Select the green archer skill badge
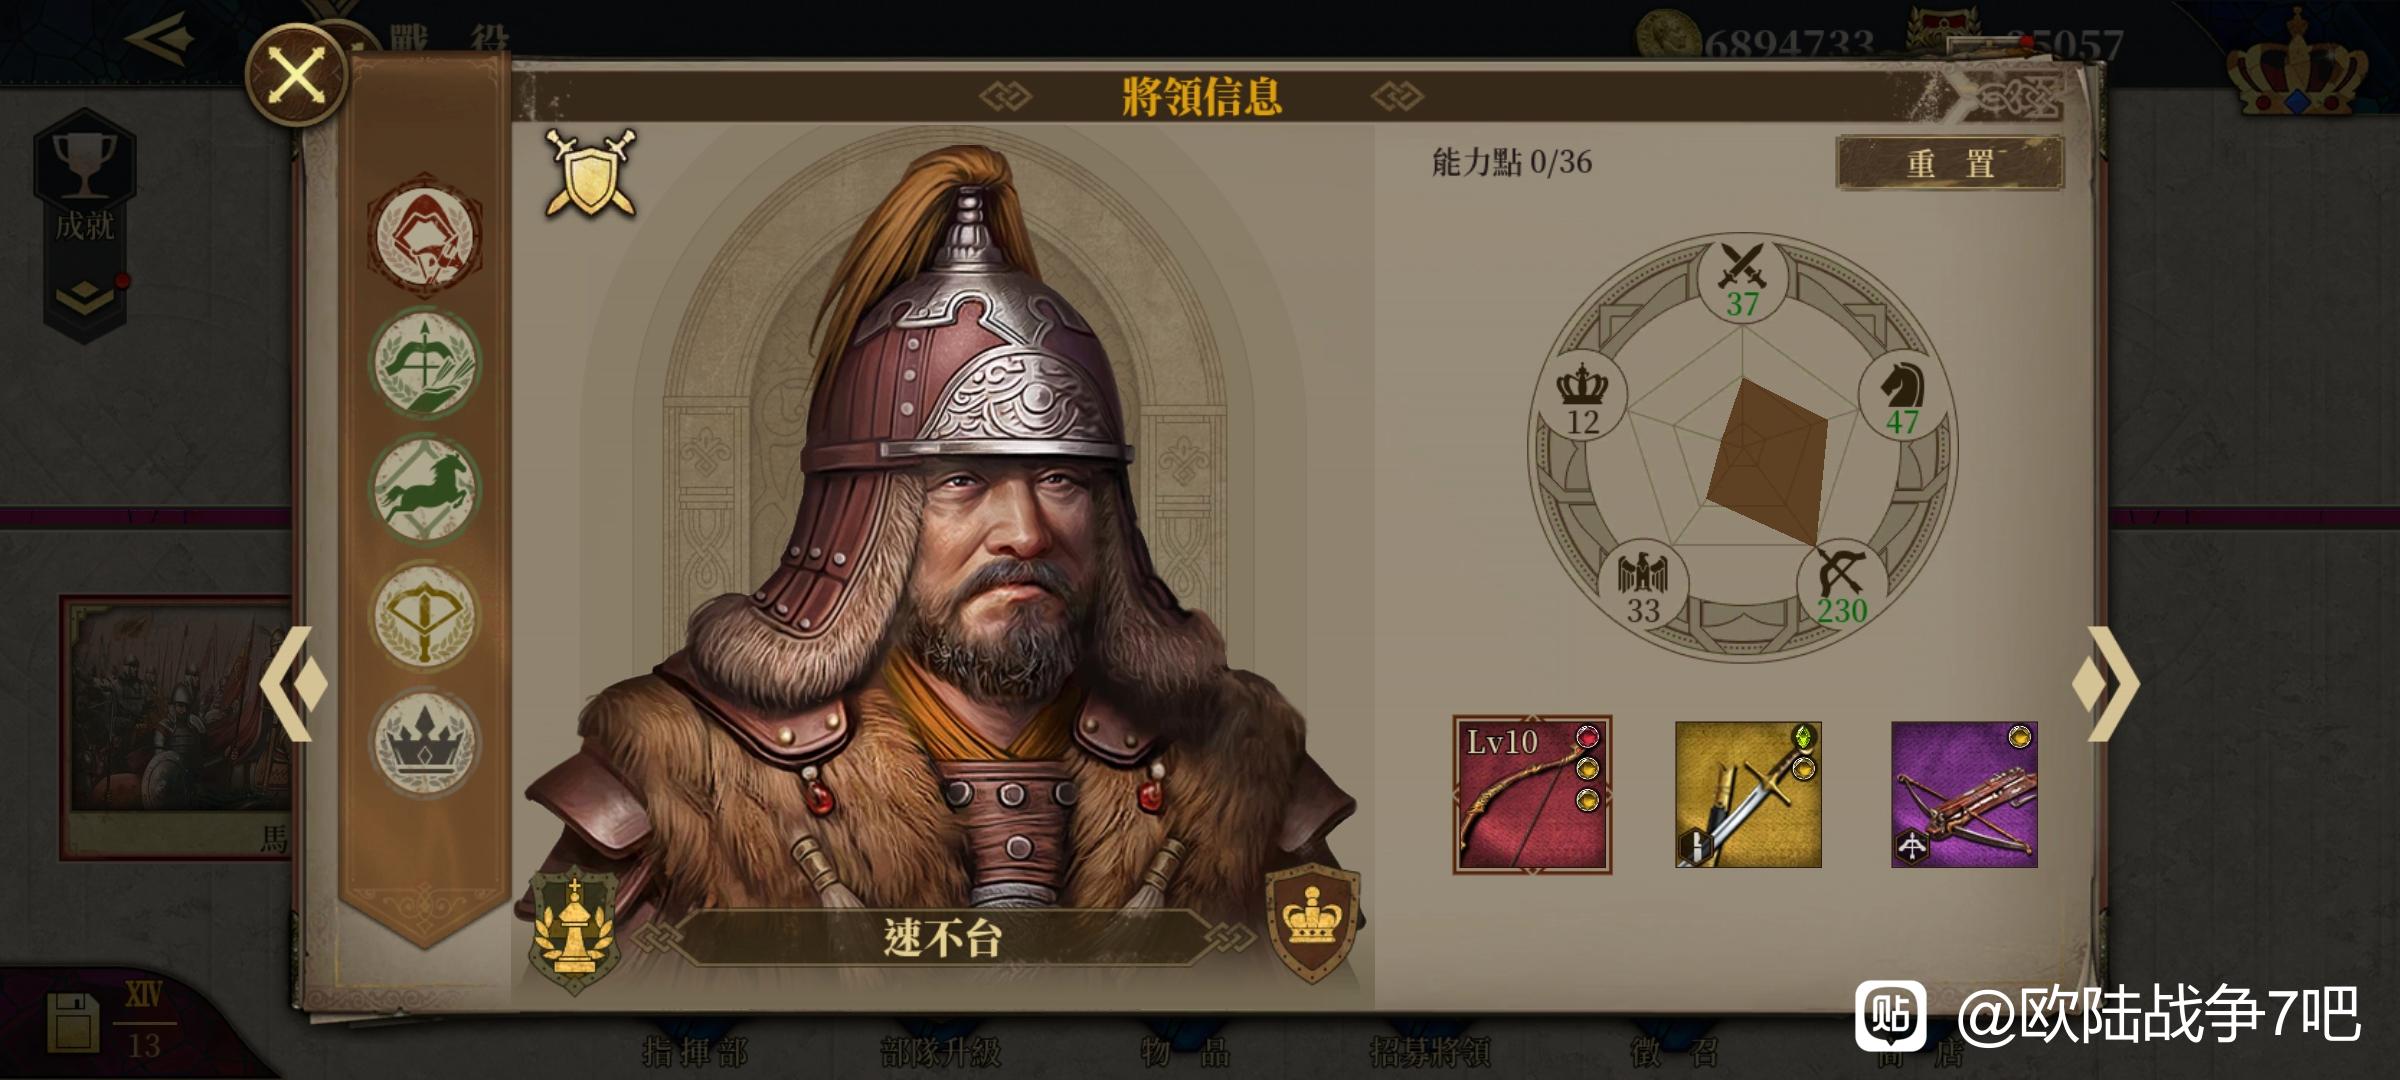The height and width of the screenshot is (1080, 2400). tap(425, 362)
